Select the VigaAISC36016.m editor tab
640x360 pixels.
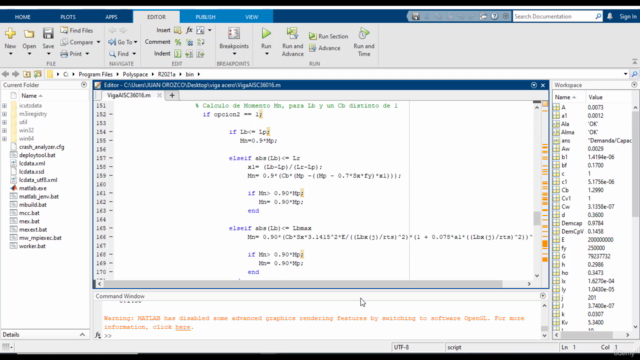pyautogui.click(x=129, y=95)
